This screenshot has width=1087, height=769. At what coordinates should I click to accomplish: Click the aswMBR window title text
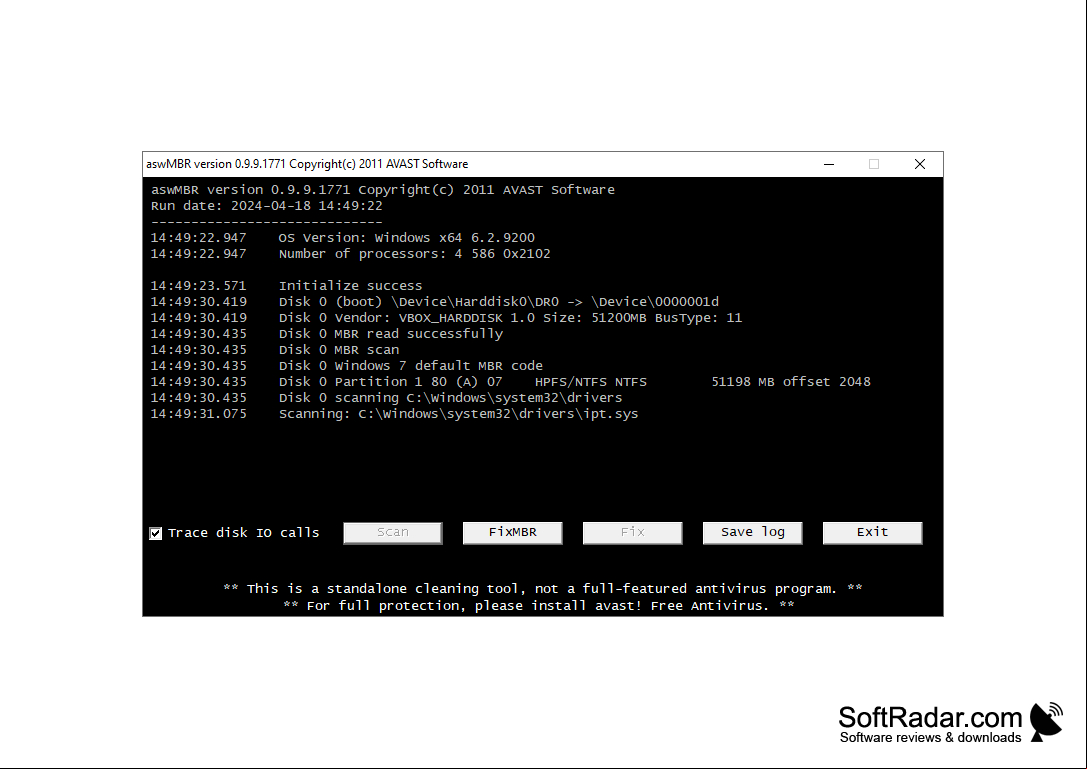click(x=307, y=164)
